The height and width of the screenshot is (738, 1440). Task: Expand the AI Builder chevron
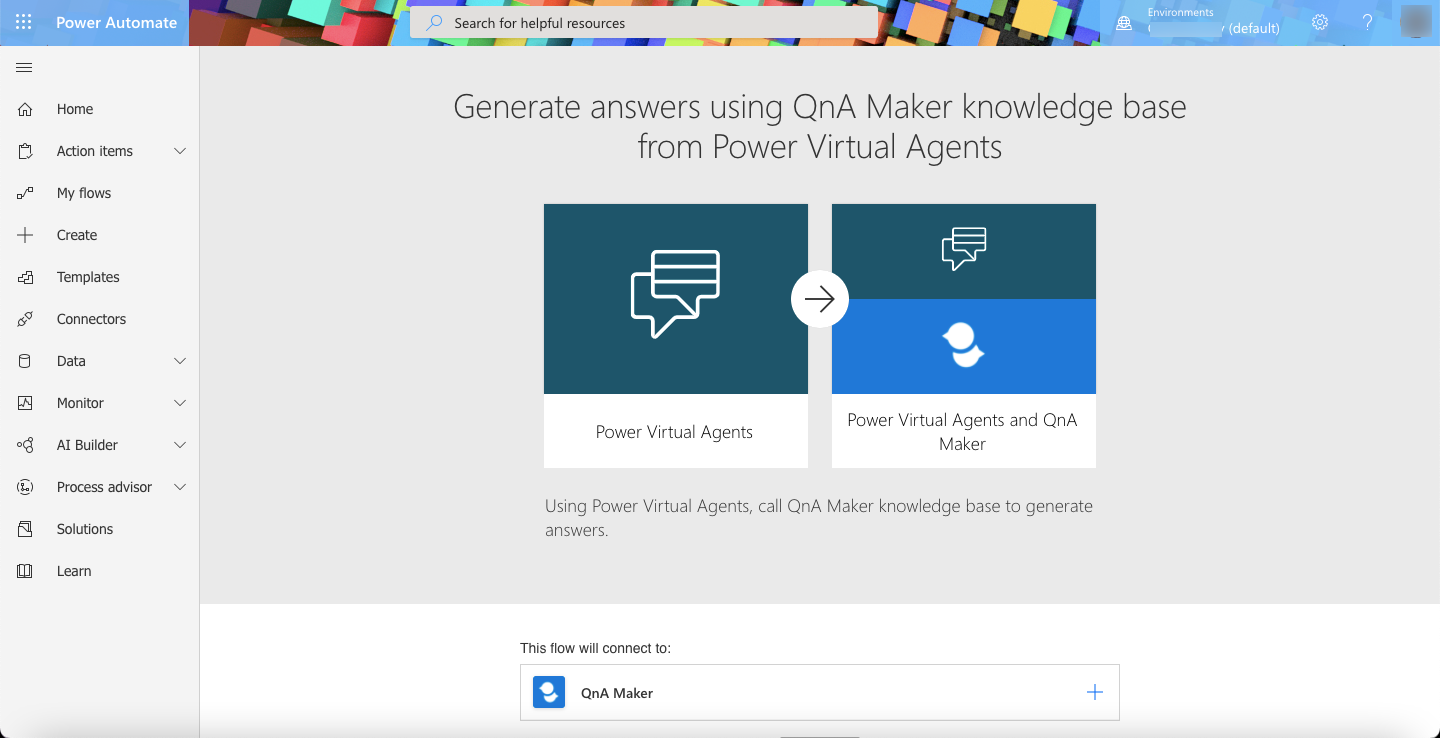click(x=180, y=445)
